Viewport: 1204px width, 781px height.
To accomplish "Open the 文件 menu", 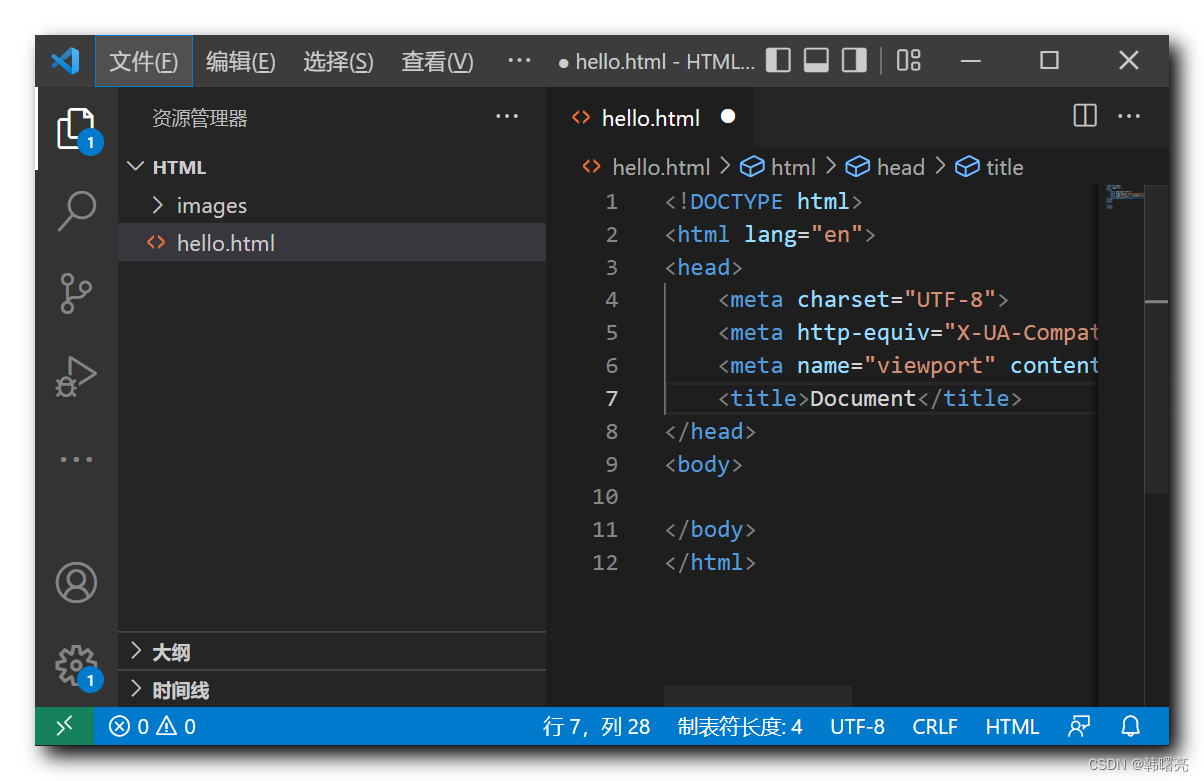I will [143, 61].
